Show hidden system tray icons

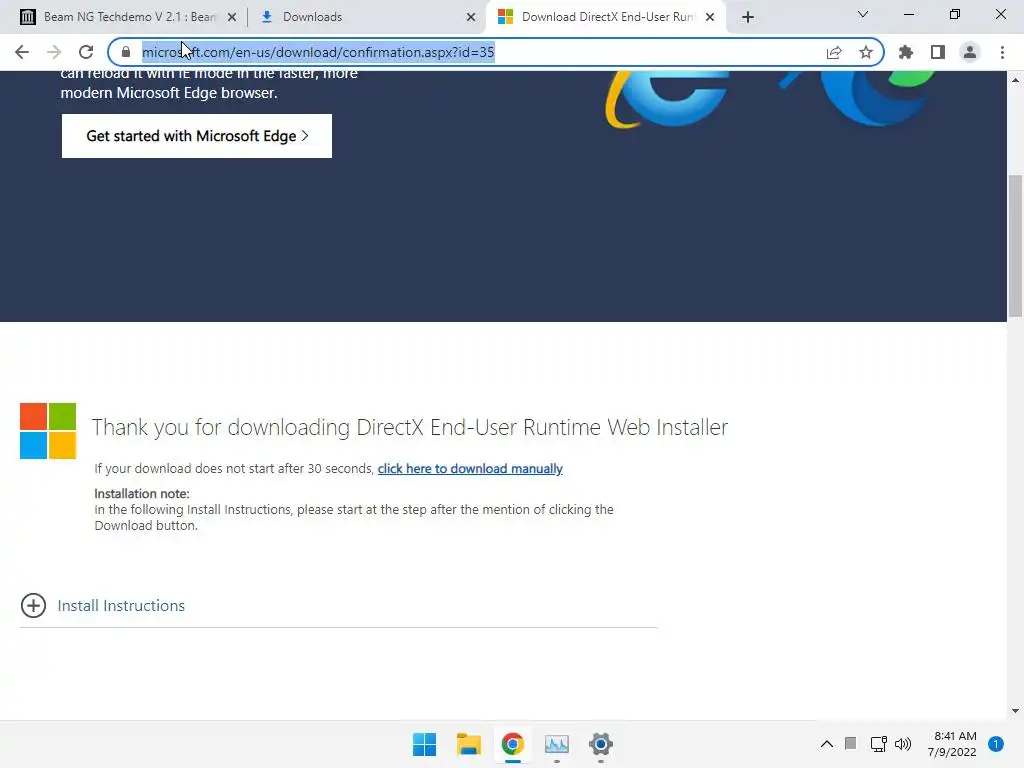click(x=827, y=744)
